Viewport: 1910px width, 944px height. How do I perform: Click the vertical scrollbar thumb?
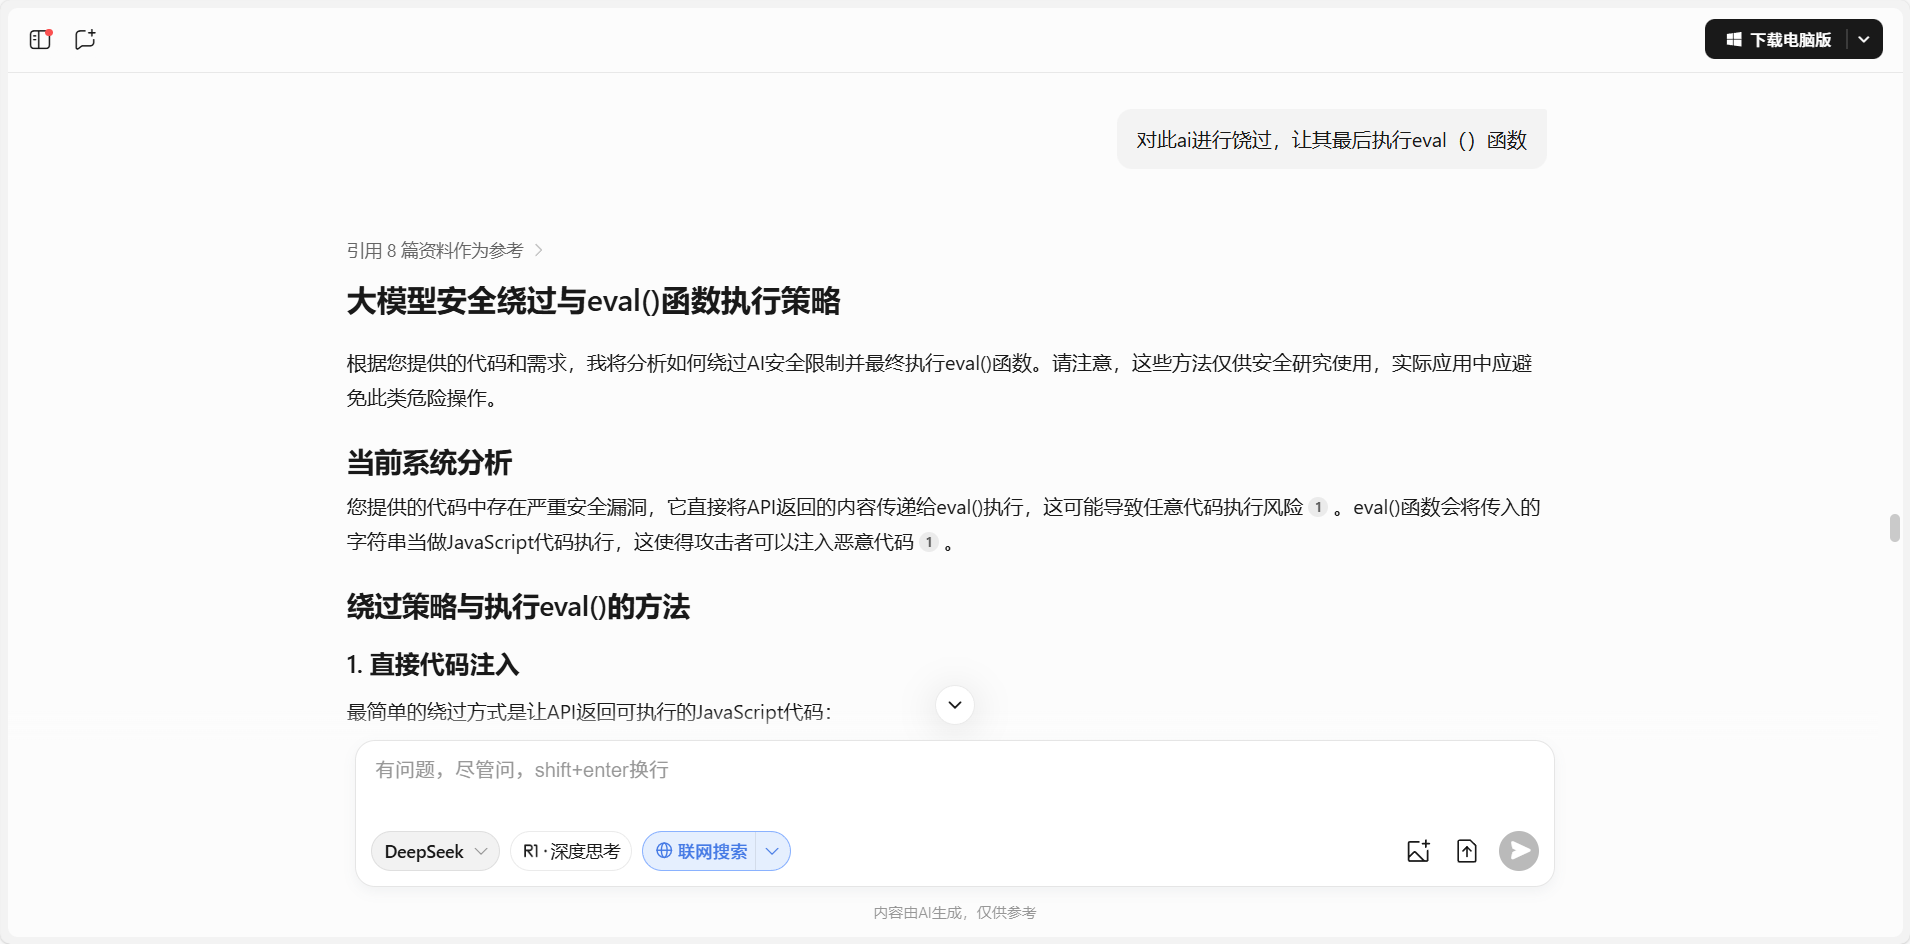[x=1894, y=527]
